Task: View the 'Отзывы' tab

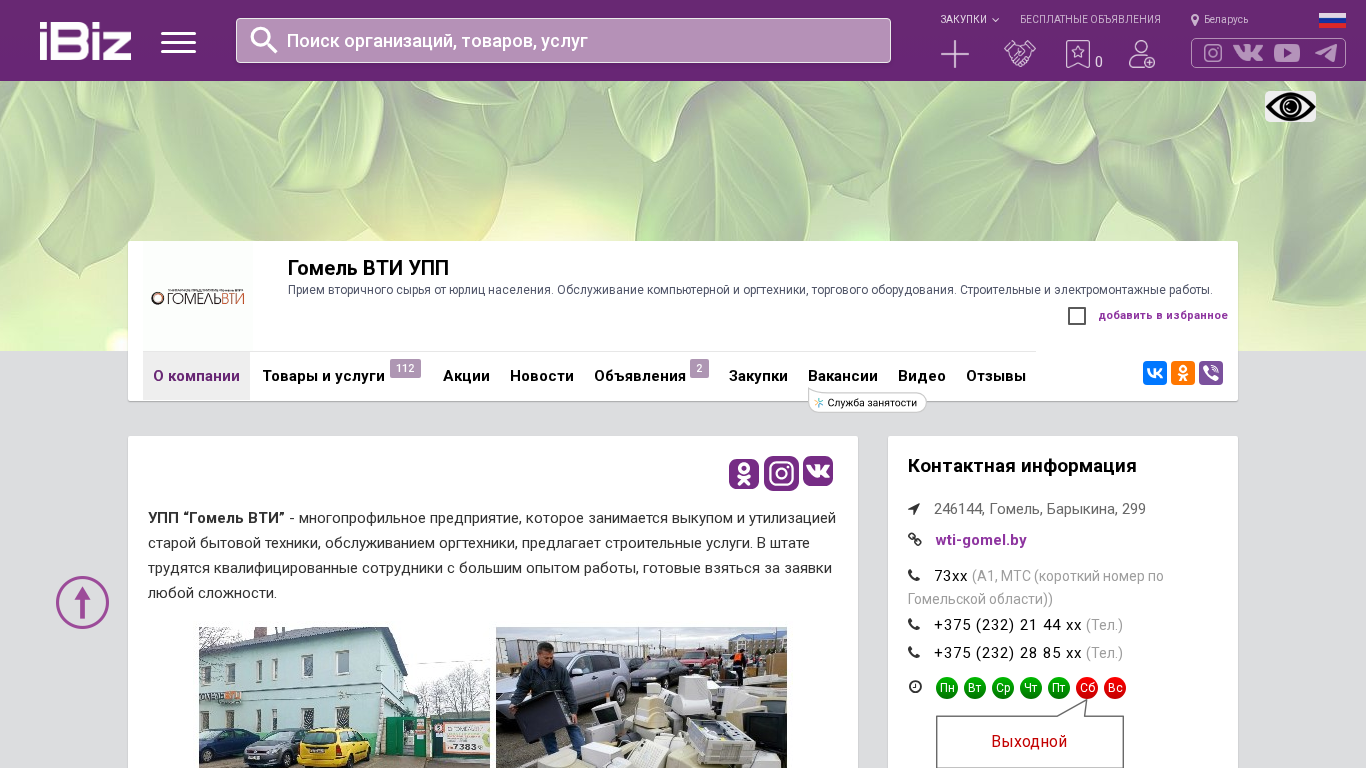Action: (x=996, y=376)
